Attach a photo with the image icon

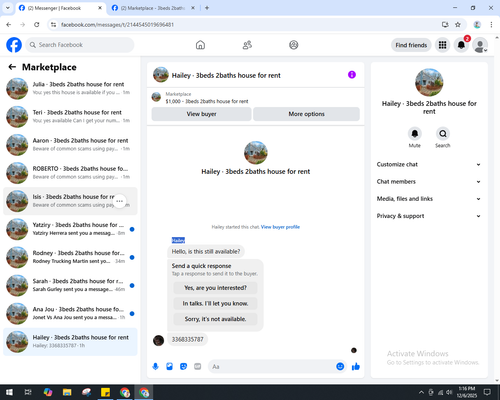coord(169,367)
